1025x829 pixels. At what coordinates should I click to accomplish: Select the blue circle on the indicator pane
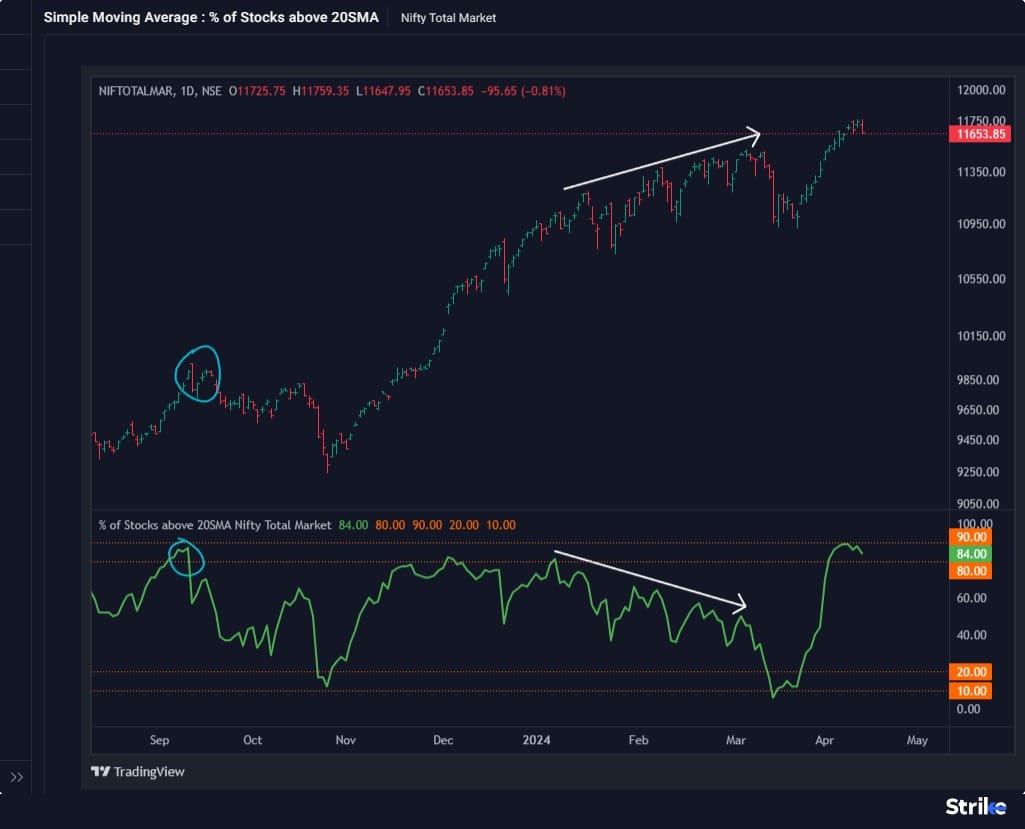click(x=185, y=558)
